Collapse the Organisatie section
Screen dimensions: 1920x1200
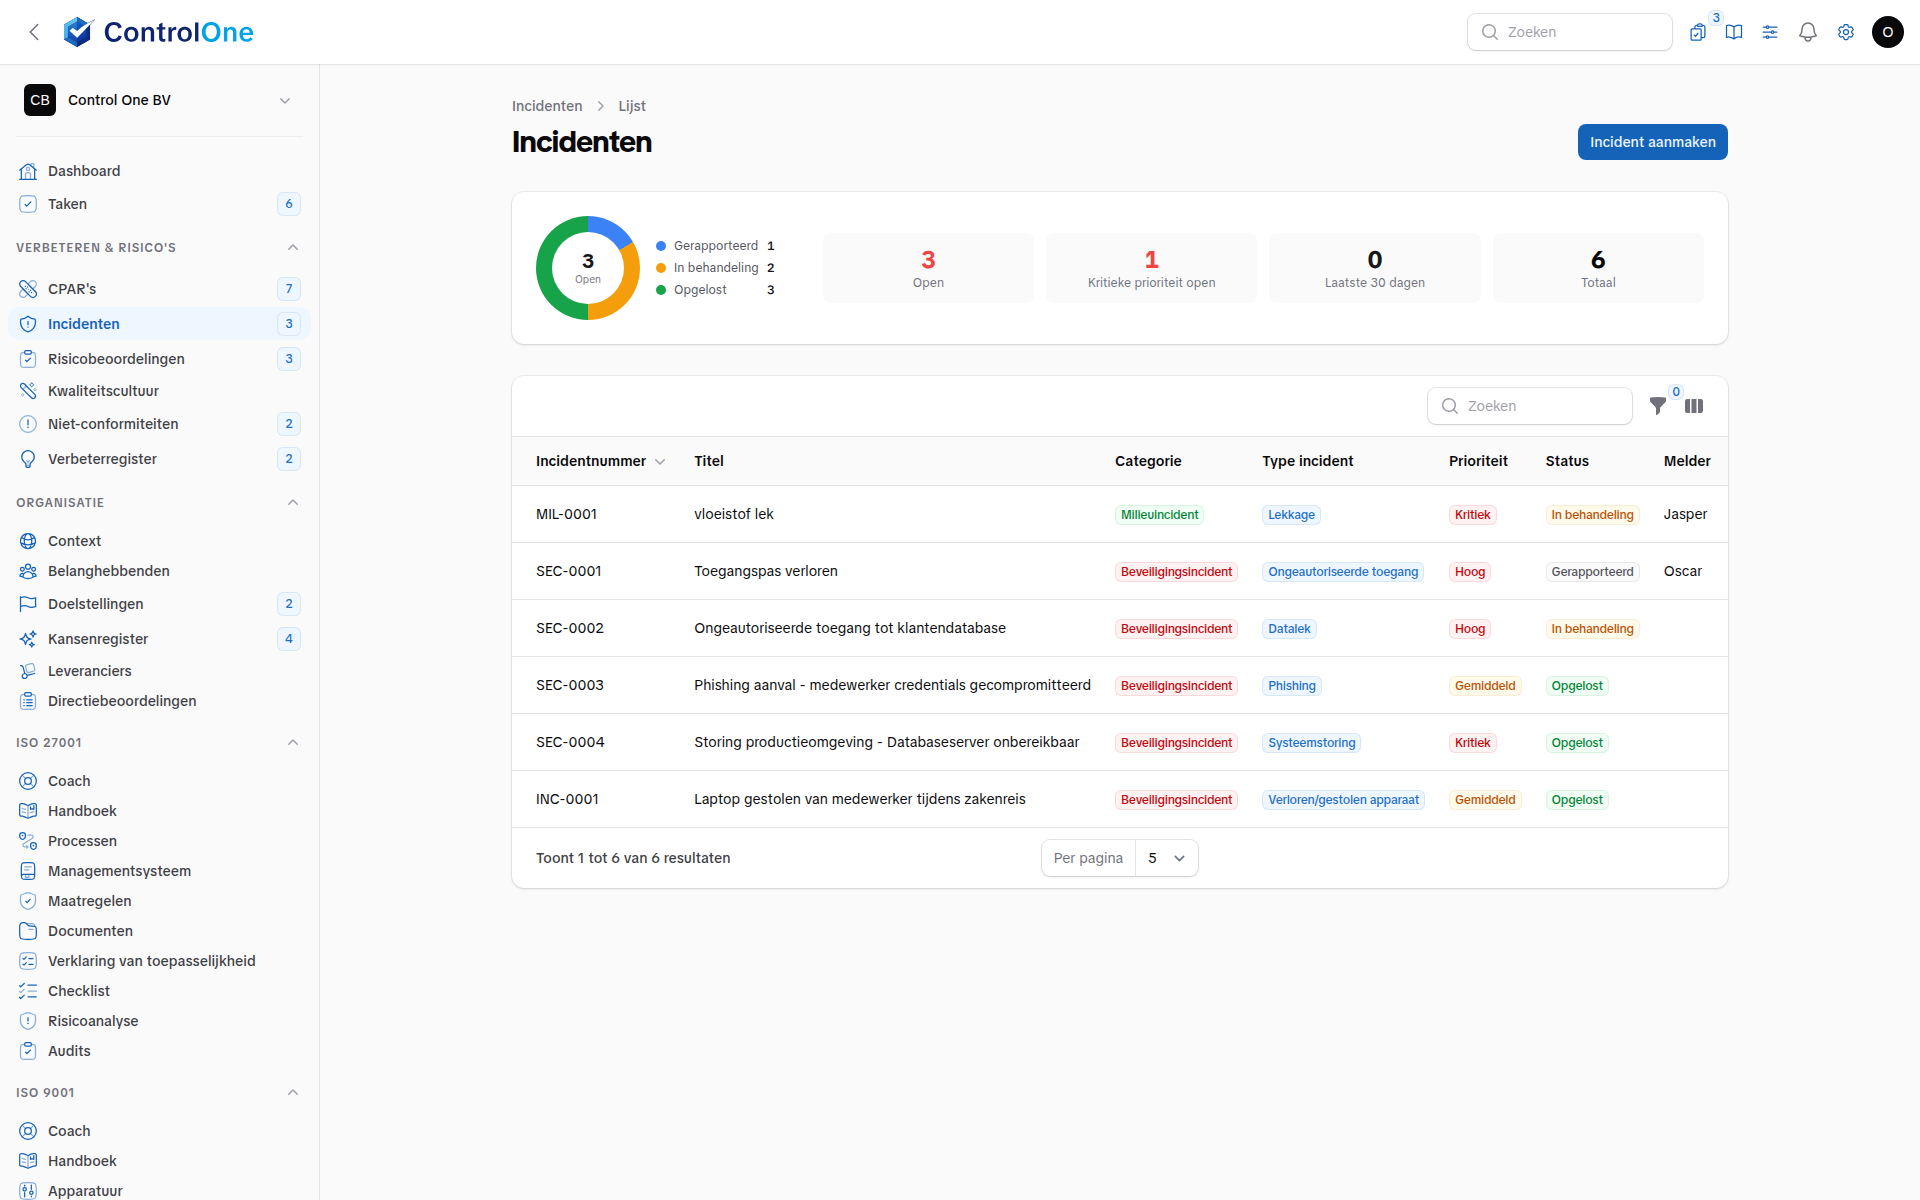pos(293,502)
